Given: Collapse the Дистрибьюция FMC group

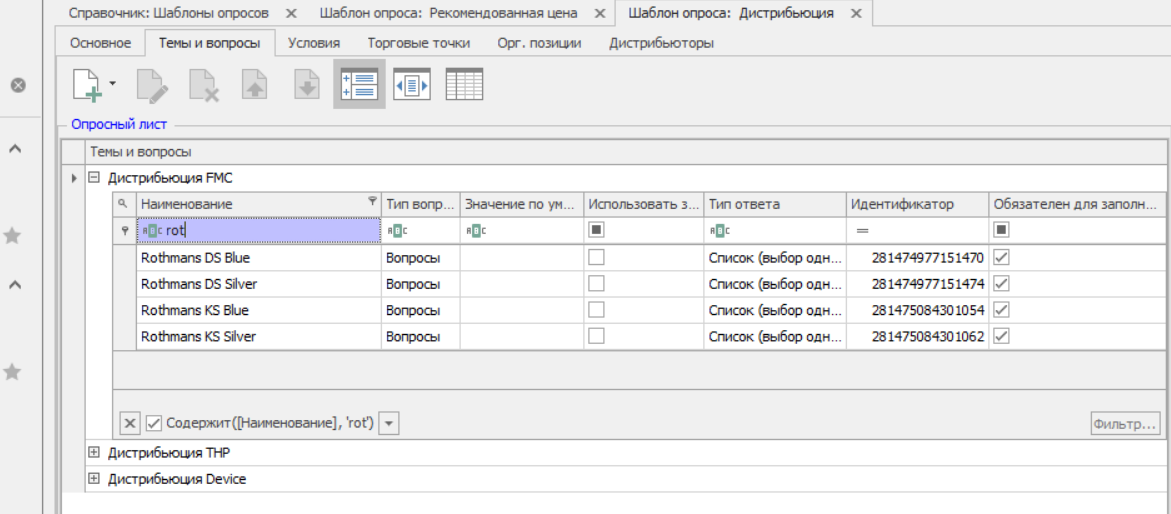Looking at the screenshot, I should point(94,178).
